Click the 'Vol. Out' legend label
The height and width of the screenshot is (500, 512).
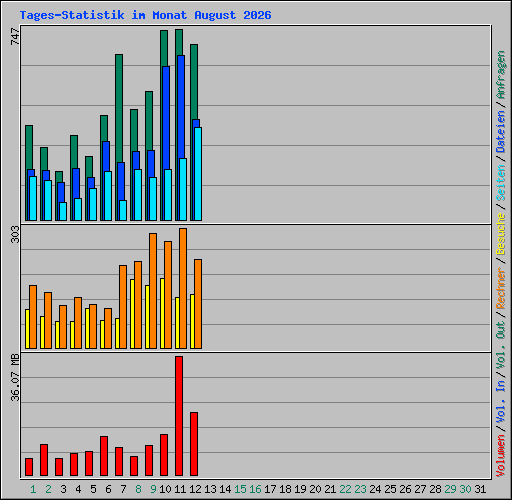pos(501,346)
